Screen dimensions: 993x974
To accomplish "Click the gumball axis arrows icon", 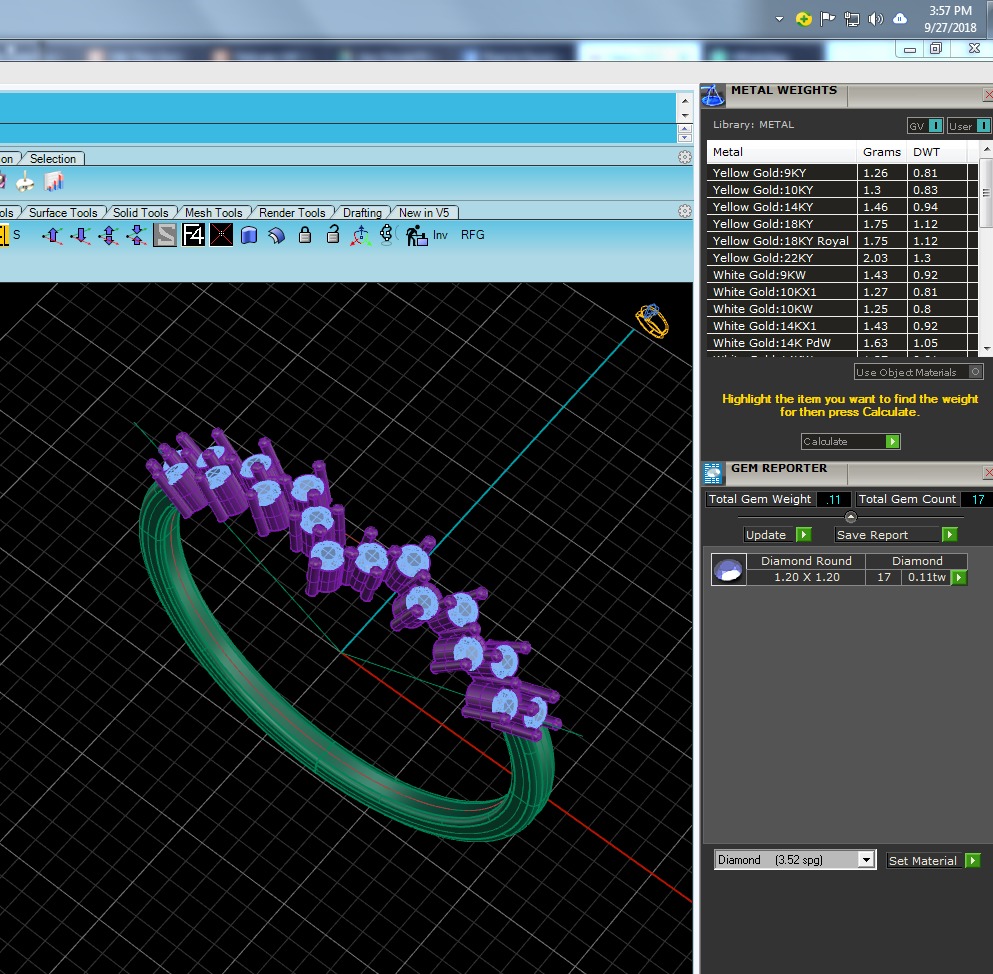I will (x=360, y=236).
